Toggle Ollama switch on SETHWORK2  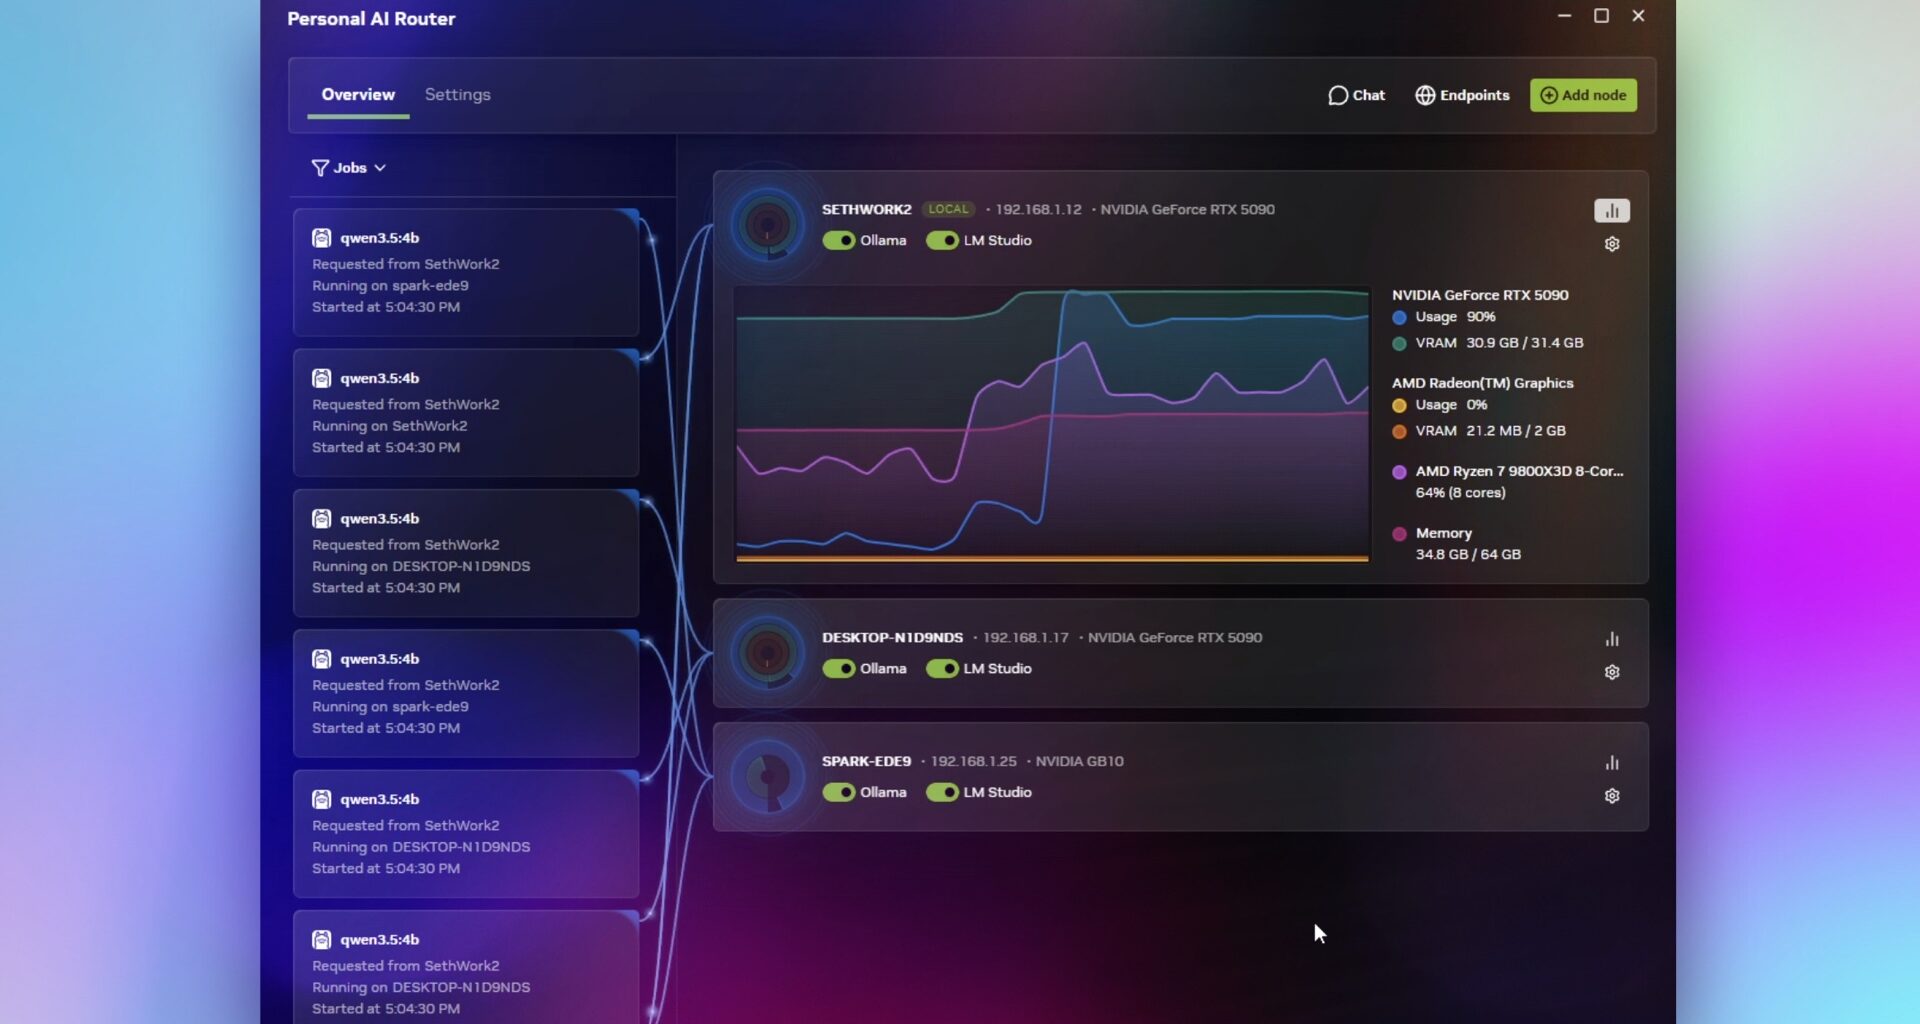point(839,240)
